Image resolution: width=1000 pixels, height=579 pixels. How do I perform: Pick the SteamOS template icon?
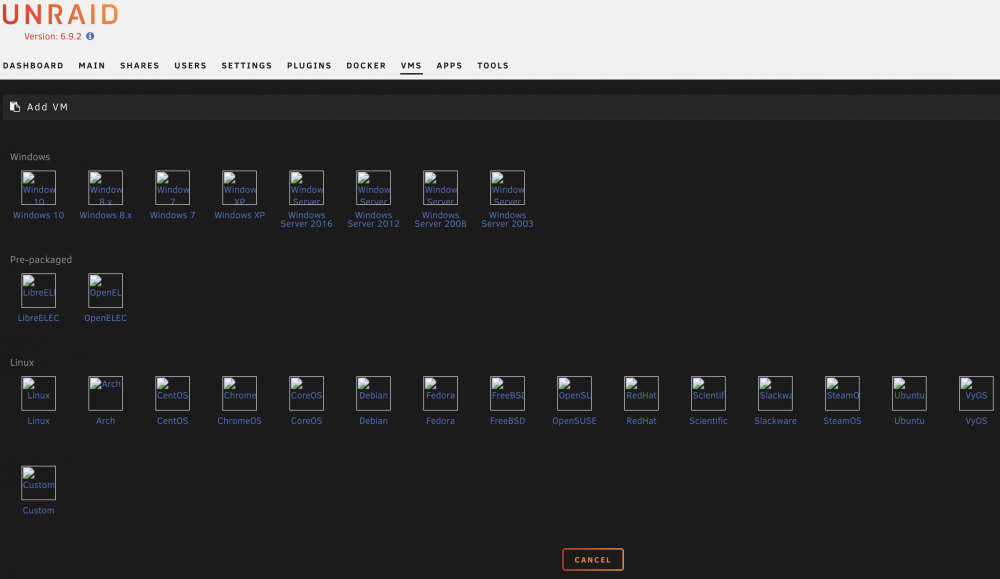(x=842, y=393)
